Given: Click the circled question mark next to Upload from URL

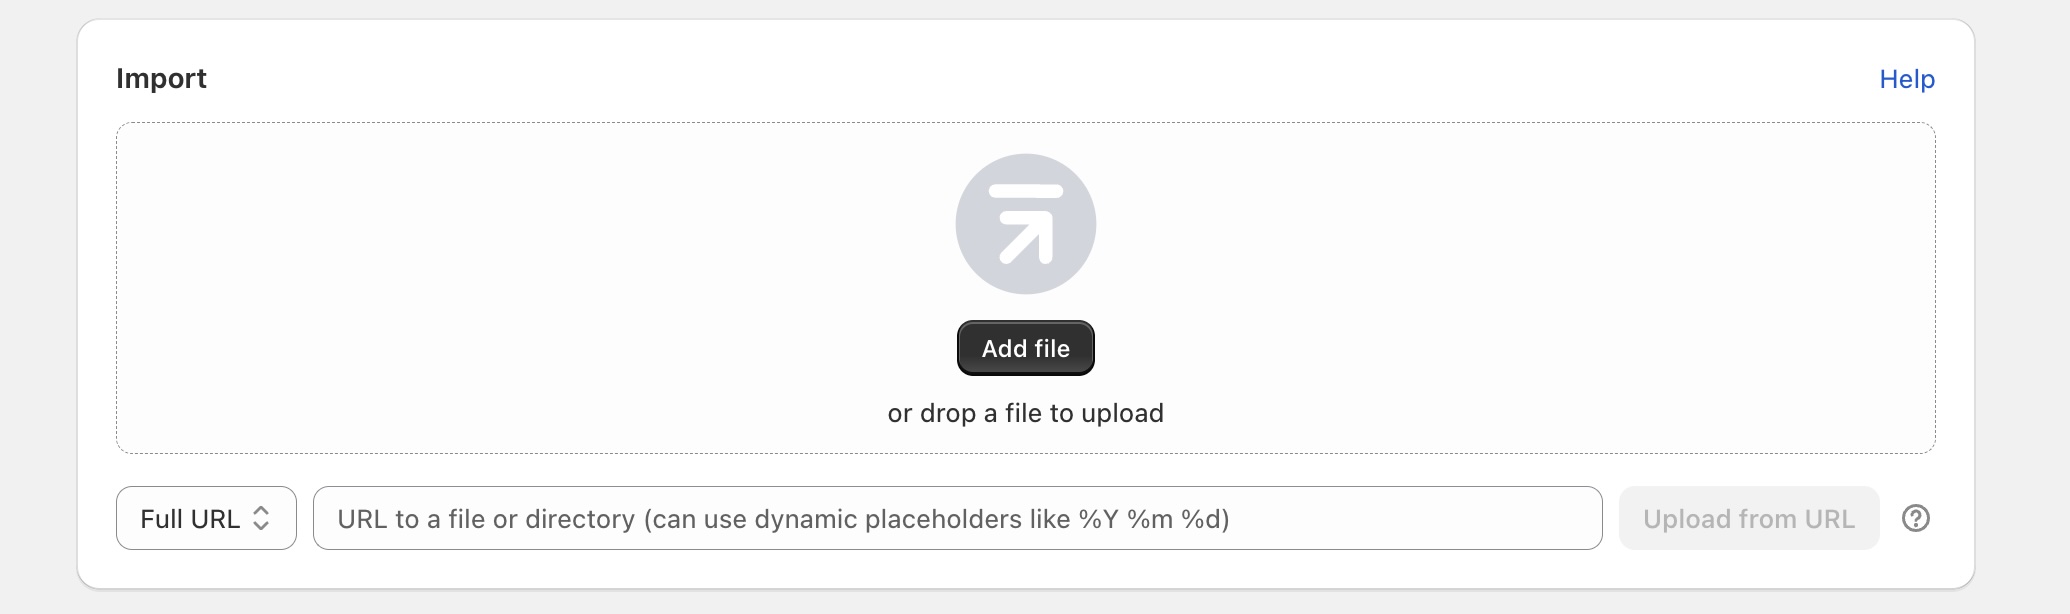Looking at the screenshot, I should (1915, 518).
